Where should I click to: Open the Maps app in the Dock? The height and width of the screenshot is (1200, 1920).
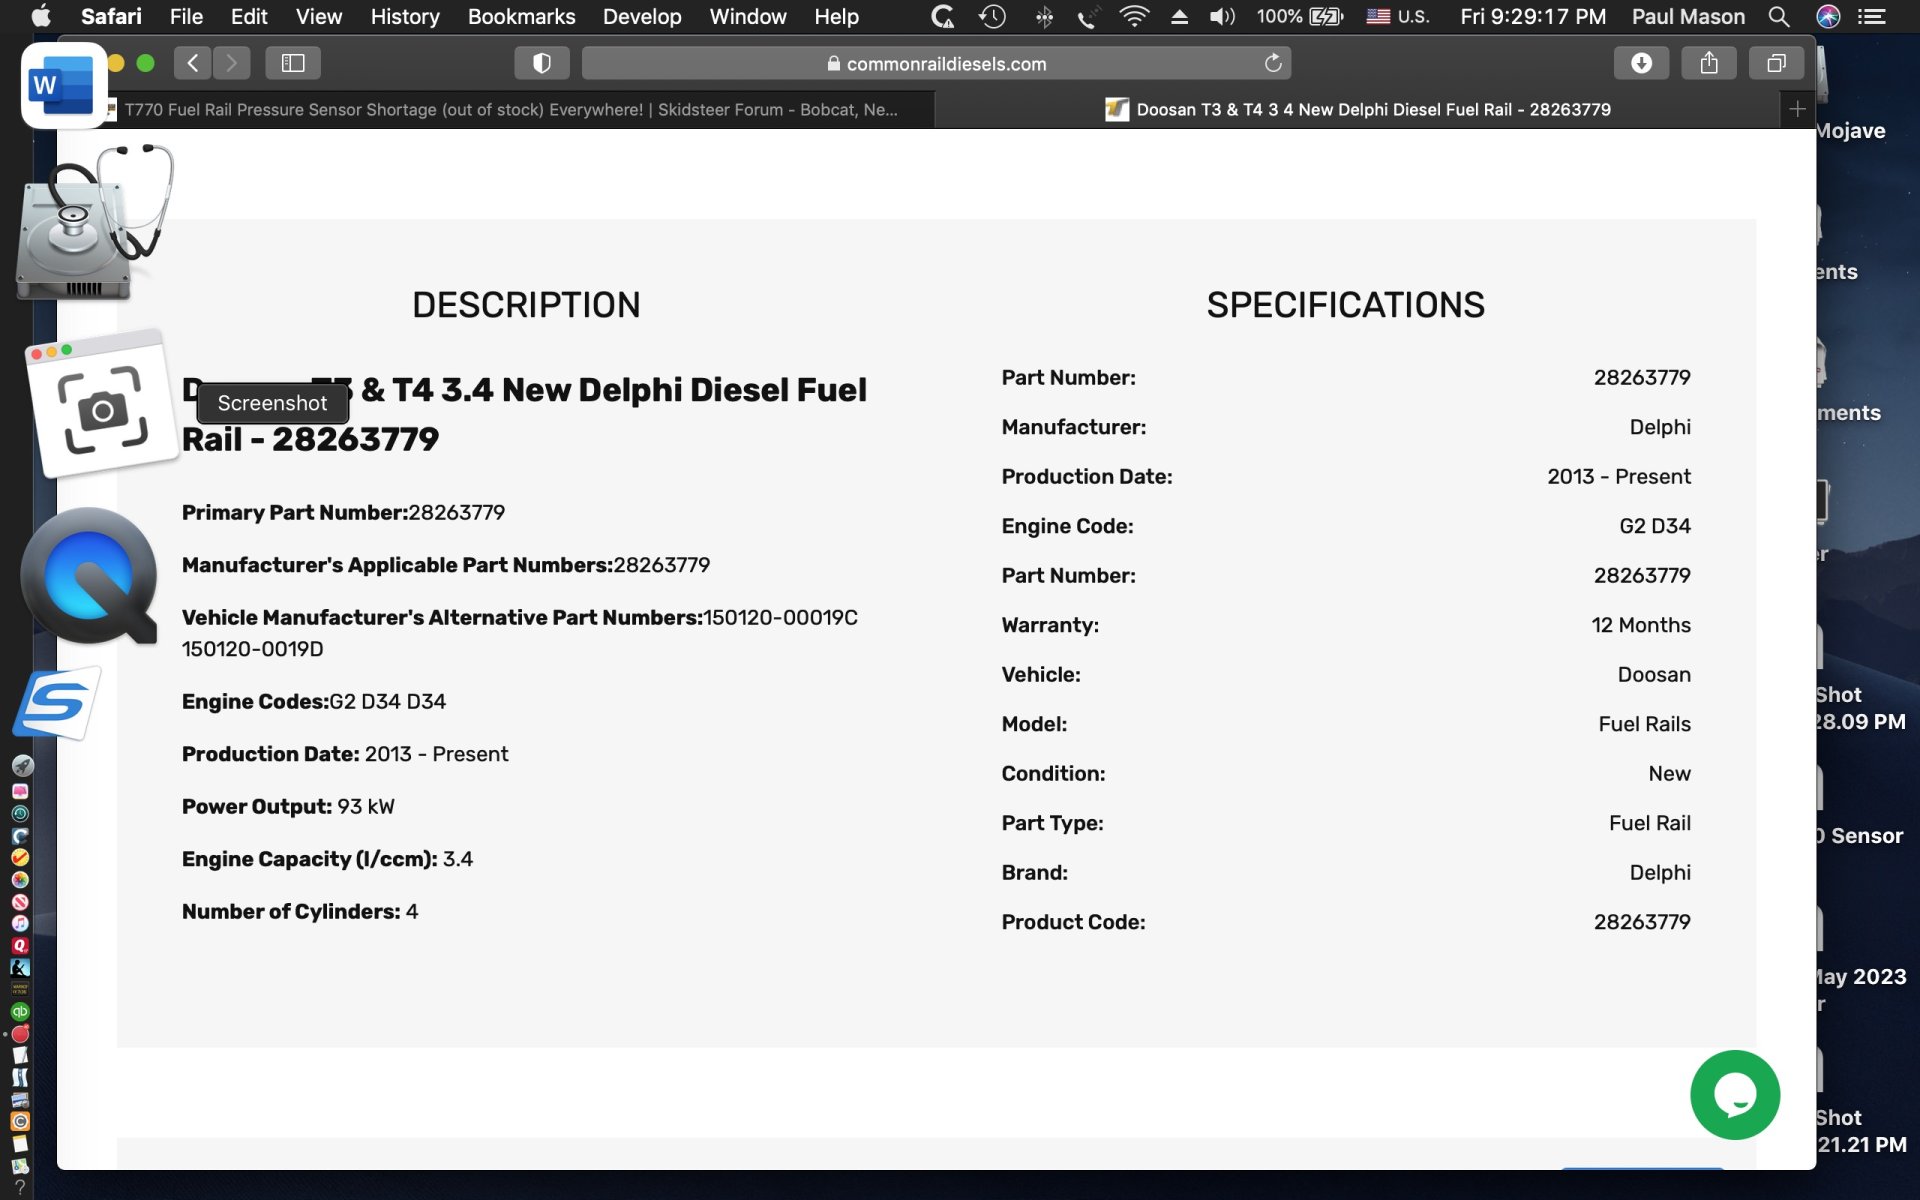point(20,1165)
